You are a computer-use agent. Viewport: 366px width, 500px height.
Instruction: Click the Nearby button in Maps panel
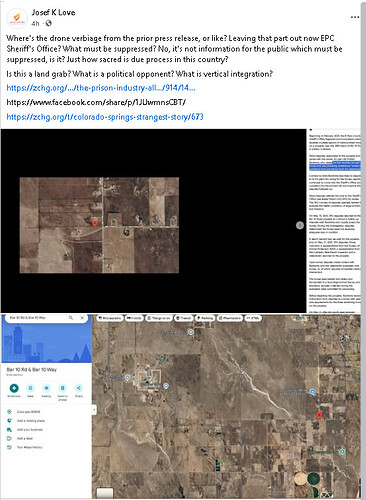[x=46, y=390]
